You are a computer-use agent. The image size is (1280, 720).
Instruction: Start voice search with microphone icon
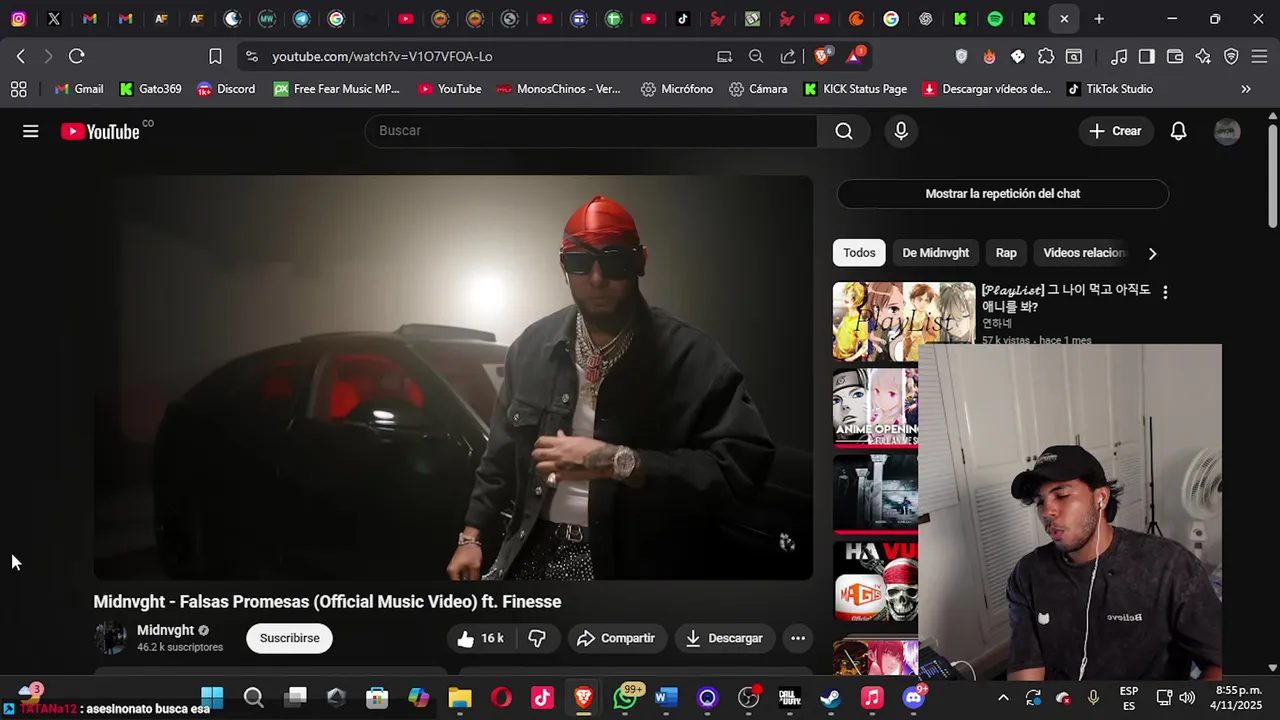[x=901, y=131]
